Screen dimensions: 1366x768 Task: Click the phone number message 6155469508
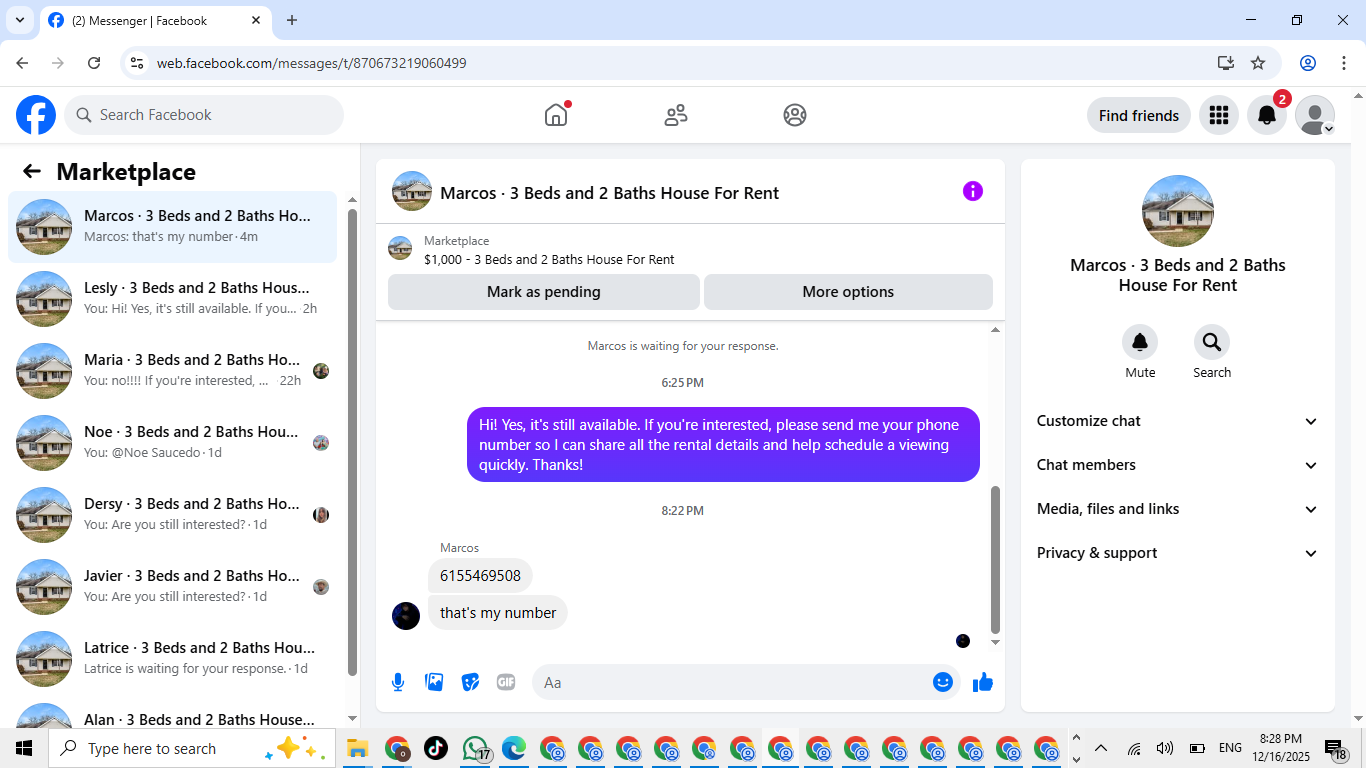point(480,575)
